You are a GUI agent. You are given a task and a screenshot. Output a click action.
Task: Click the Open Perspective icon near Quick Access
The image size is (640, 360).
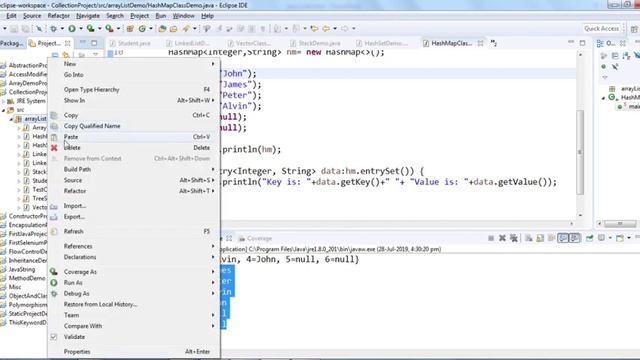point(634,29)
